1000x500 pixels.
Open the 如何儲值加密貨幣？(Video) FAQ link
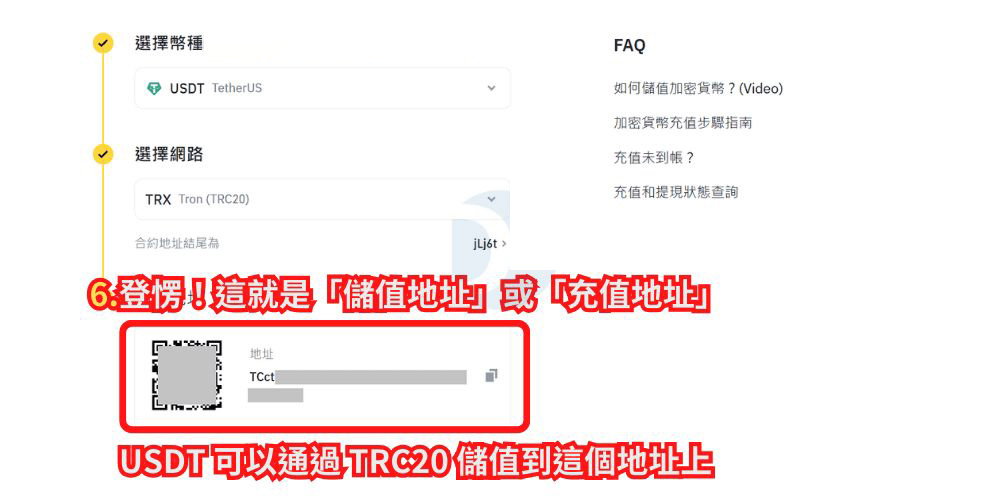pos(698,89)
